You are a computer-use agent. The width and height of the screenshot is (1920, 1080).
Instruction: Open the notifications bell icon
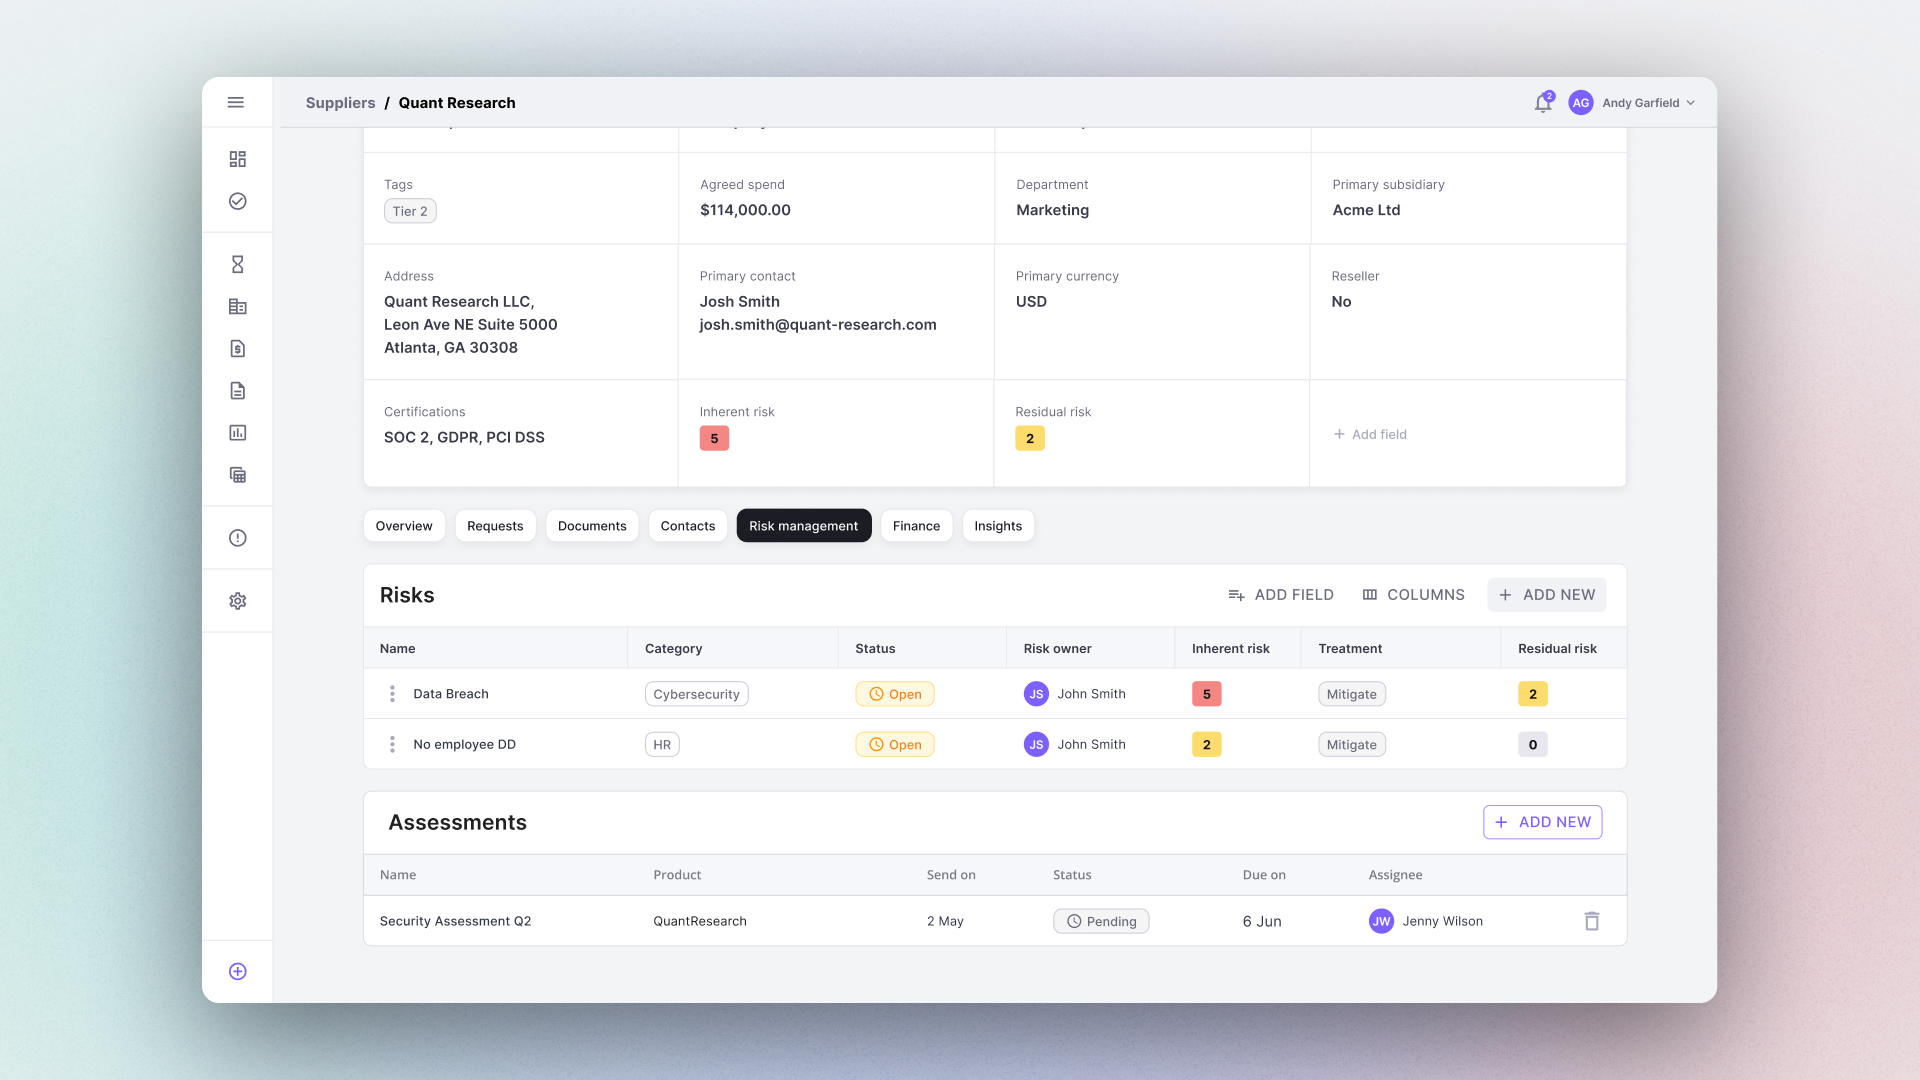pyautogui.click(x=1543, y=103)
